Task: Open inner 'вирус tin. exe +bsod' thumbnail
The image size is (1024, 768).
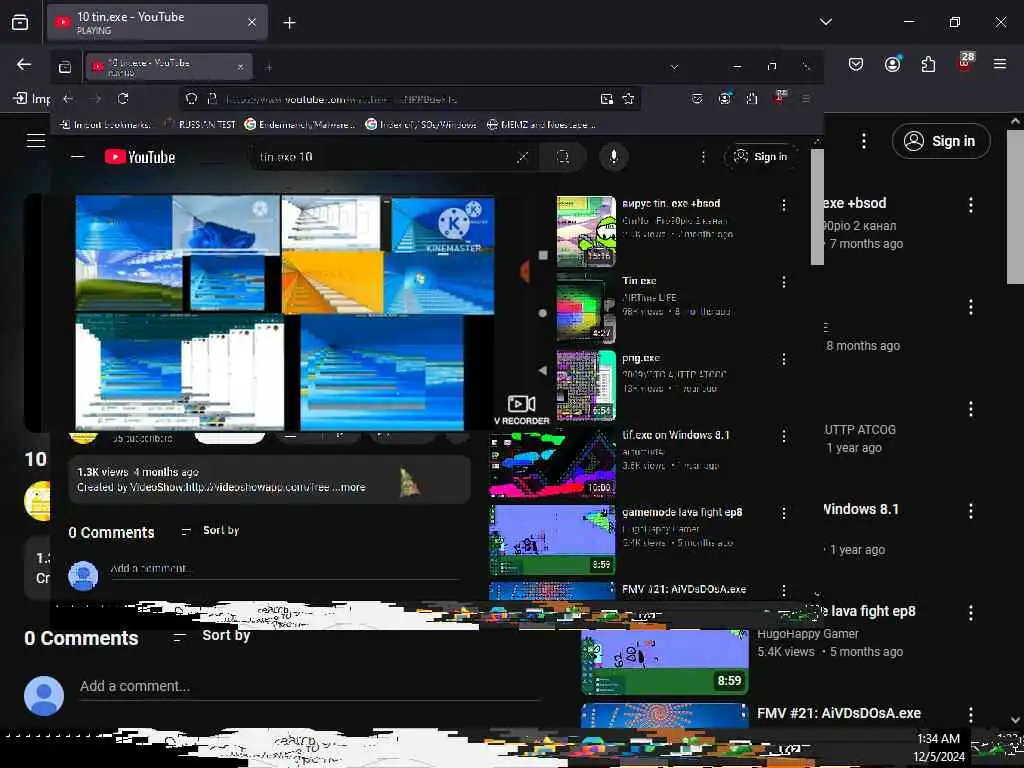Action: (586, 231)
